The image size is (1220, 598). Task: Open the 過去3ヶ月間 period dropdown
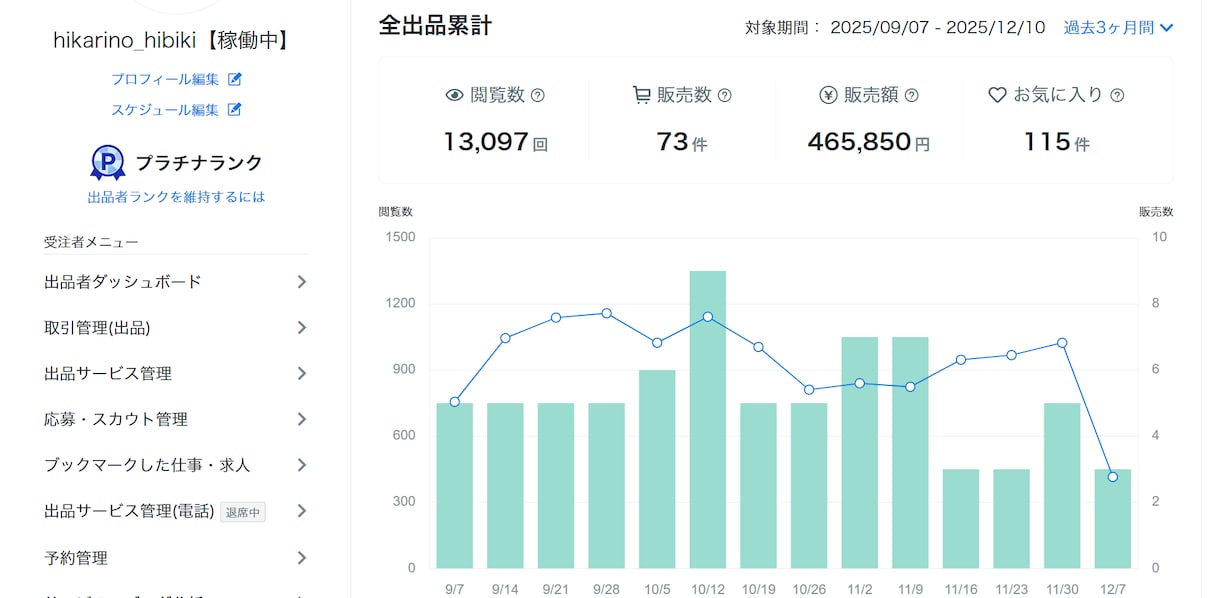point(1118,28)
